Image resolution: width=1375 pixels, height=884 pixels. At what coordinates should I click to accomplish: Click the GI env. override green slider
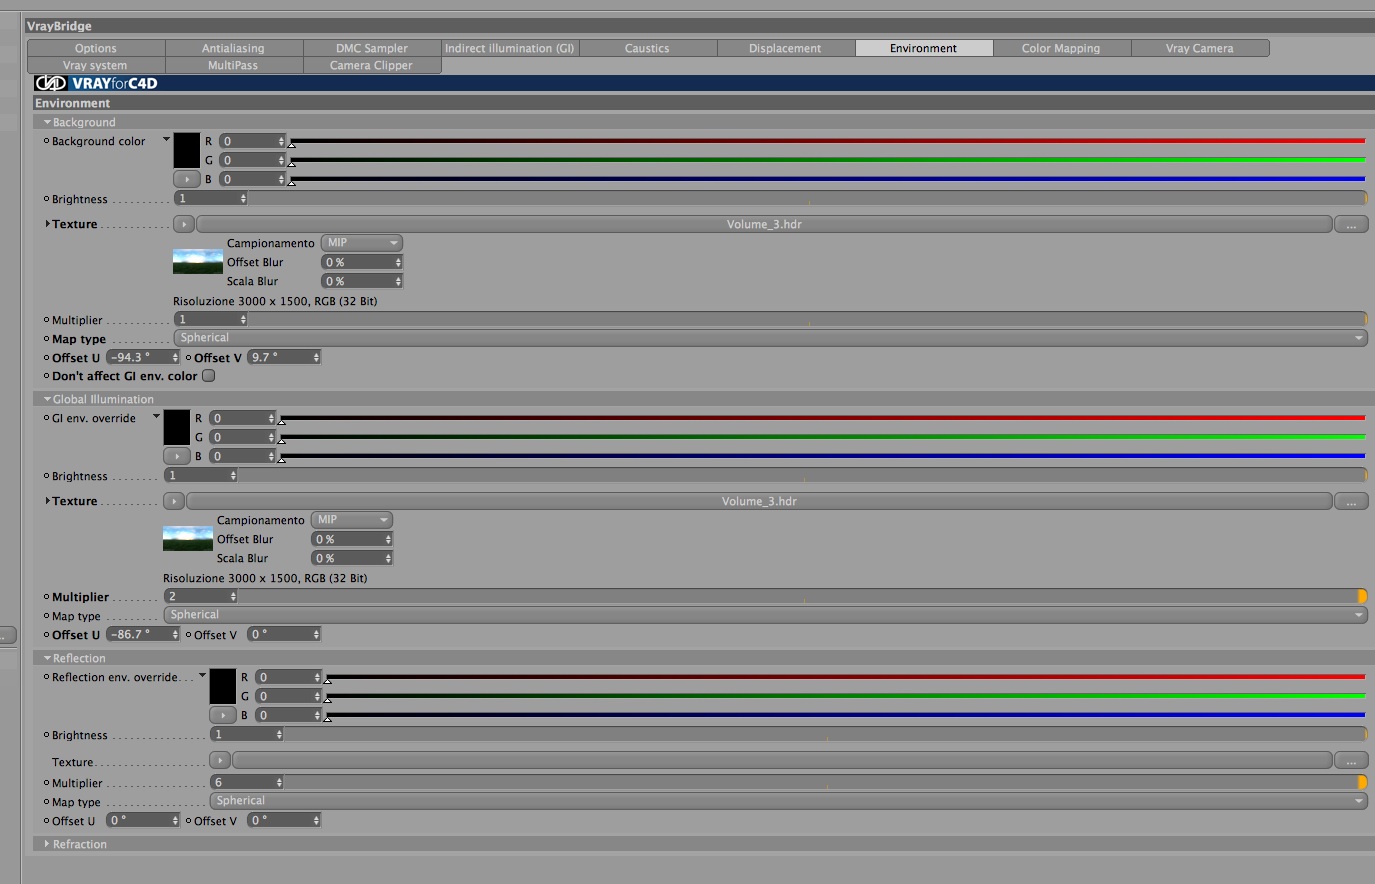point(822,437)
